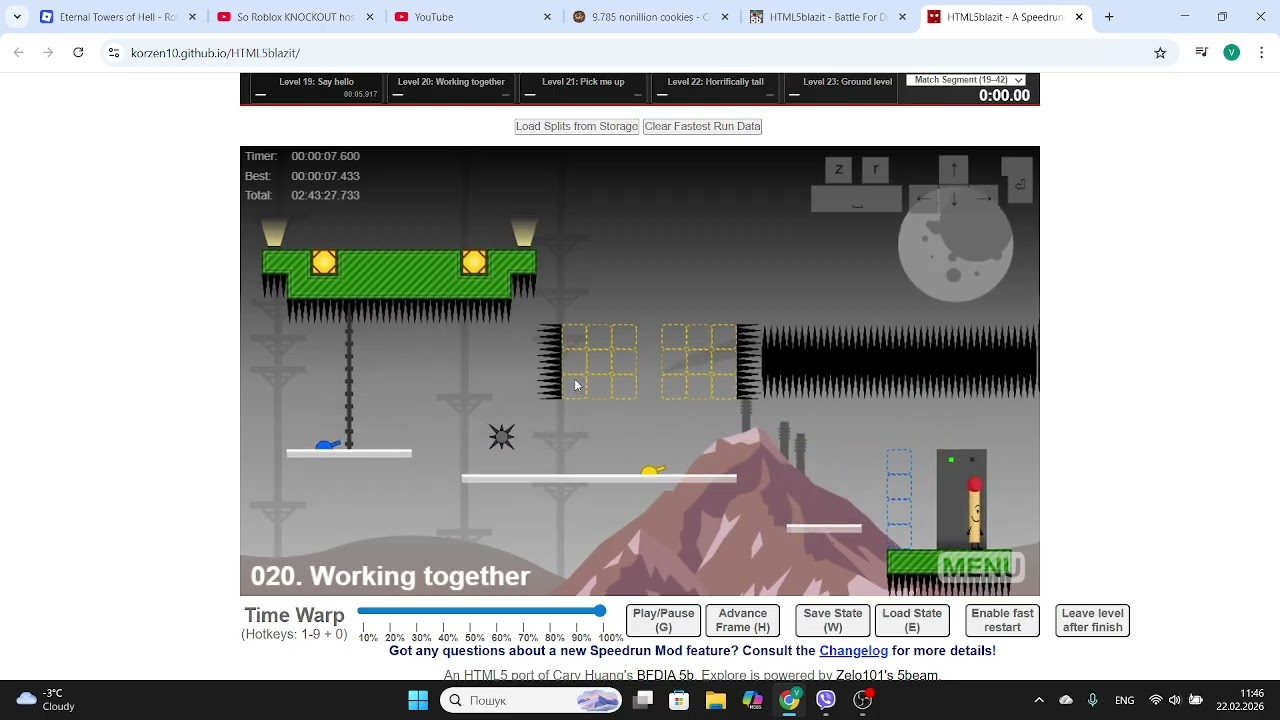Select Level 21: Pick me up split
This screenshot has height=720, width=1280.
(x=583, y=88)
